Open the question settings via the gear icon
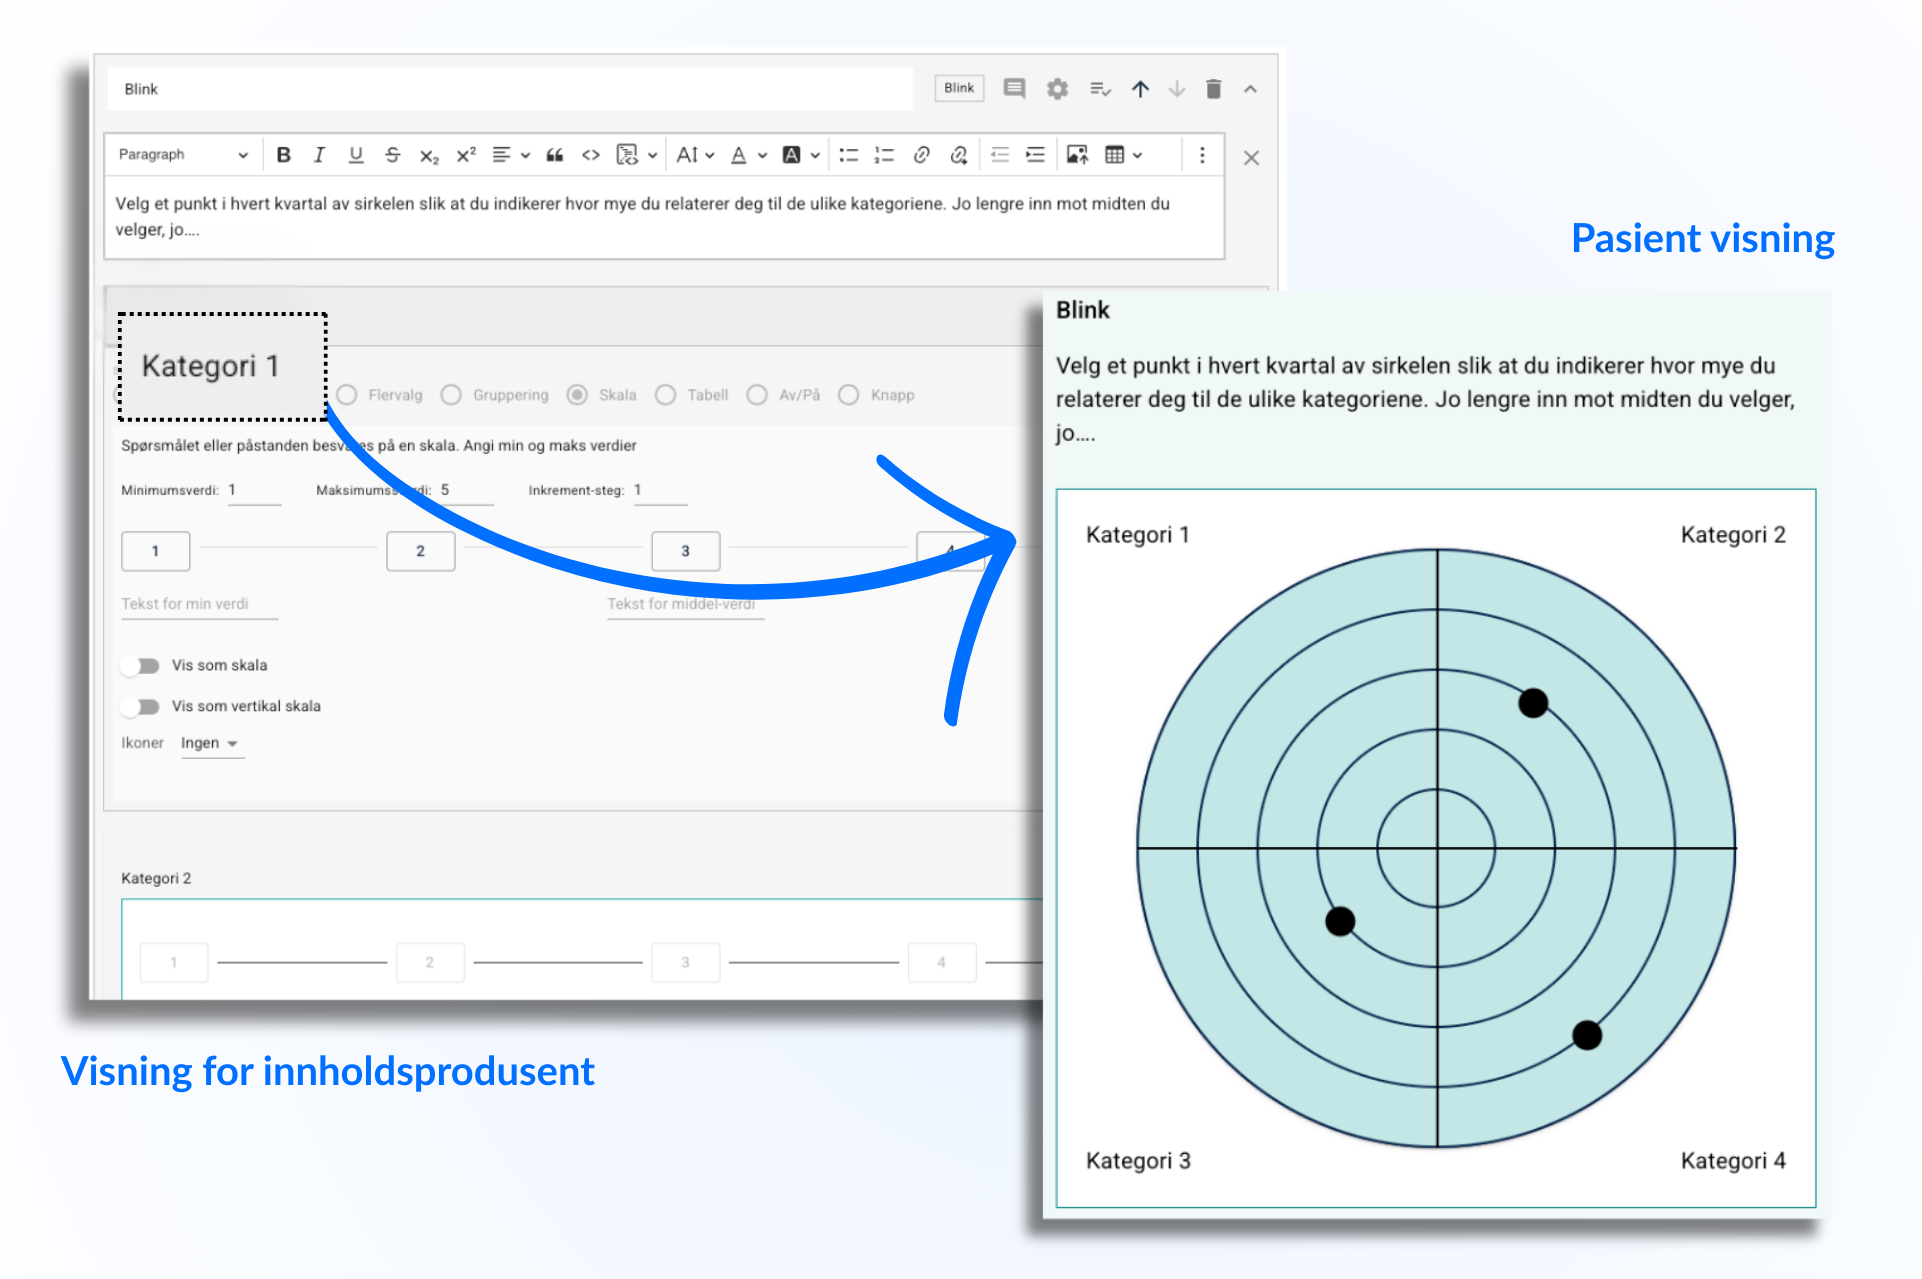This screenshot has height=1279, width=1922. pyautogui.click(x=1057, y=89)
